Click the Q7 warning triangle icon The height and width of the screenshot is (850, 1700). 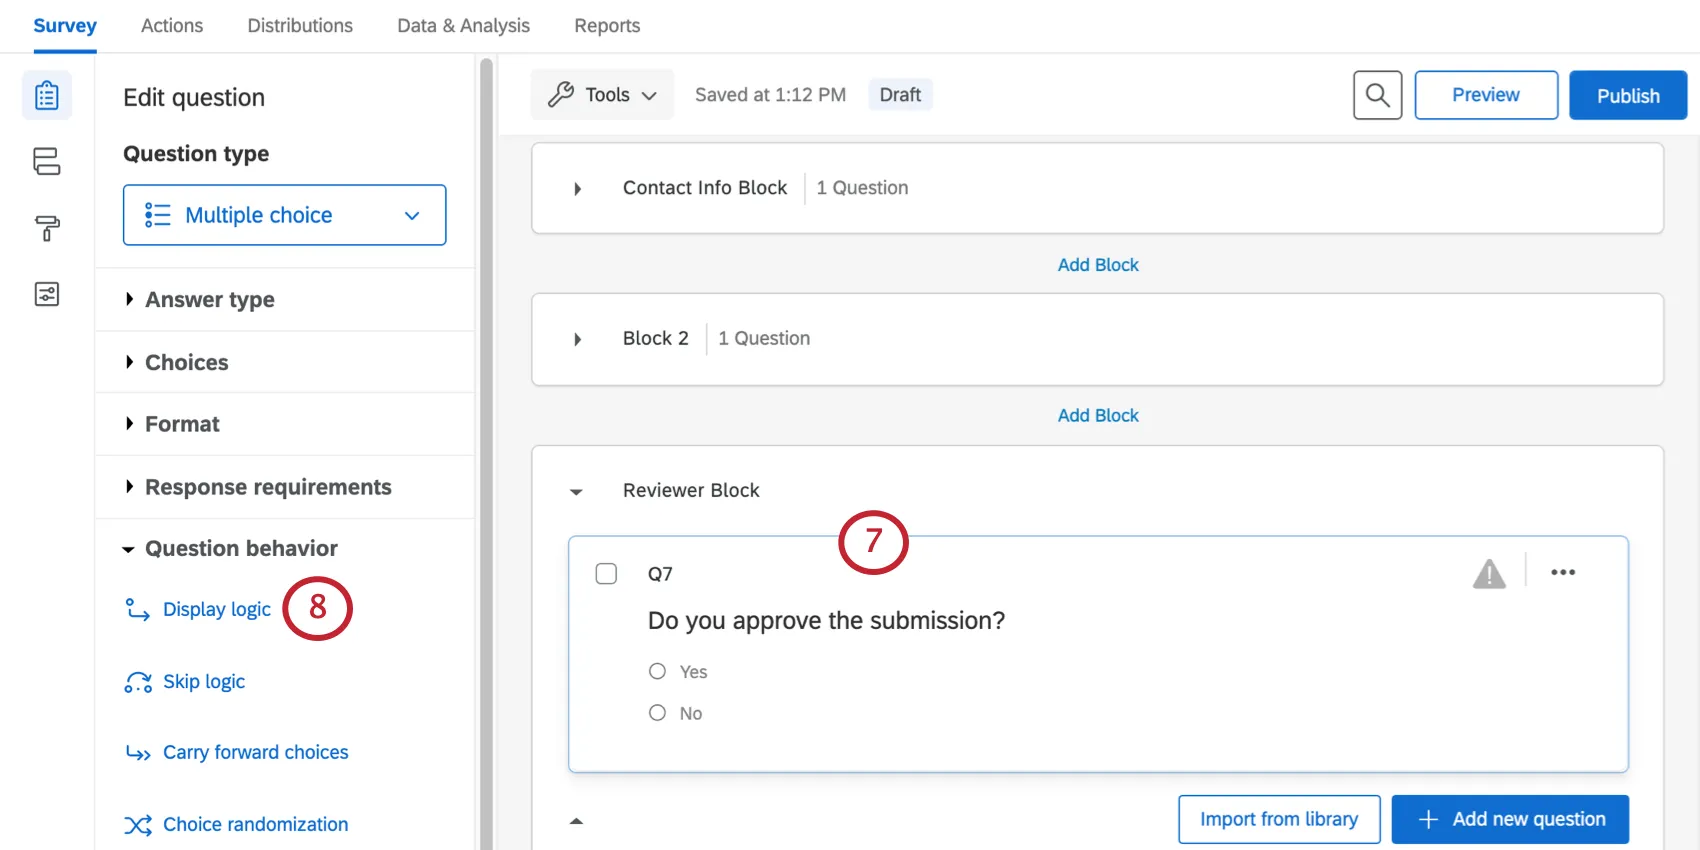tap(1488, 574)
